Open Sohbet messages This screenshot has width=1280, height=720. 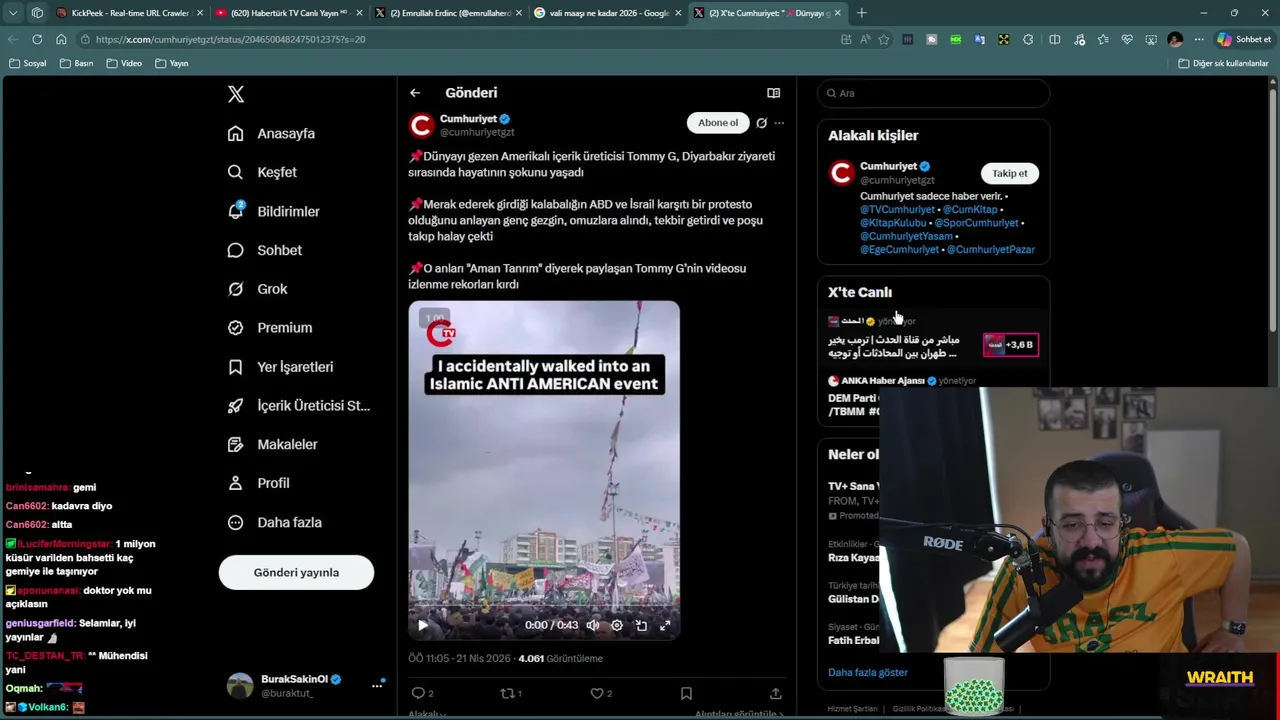point(264,250)
